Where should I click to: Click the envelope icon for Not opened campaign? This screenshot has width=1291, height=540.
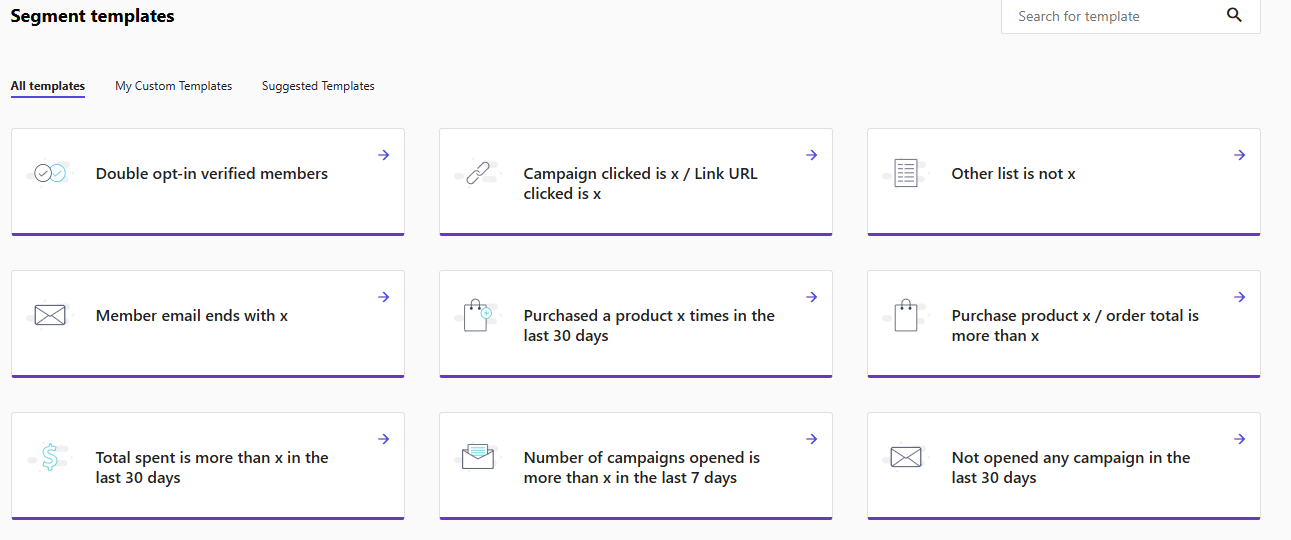point(906,457)
